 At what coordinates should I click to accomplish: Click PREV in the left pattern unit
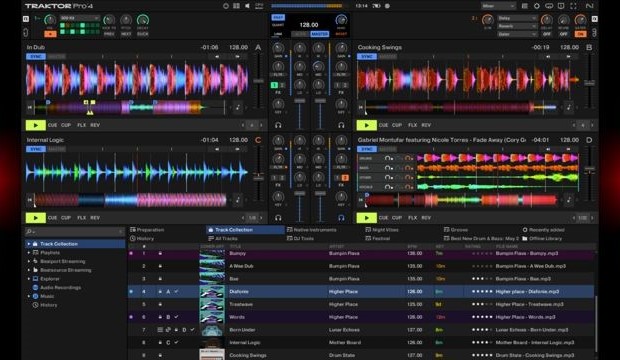tap(109, 34)
